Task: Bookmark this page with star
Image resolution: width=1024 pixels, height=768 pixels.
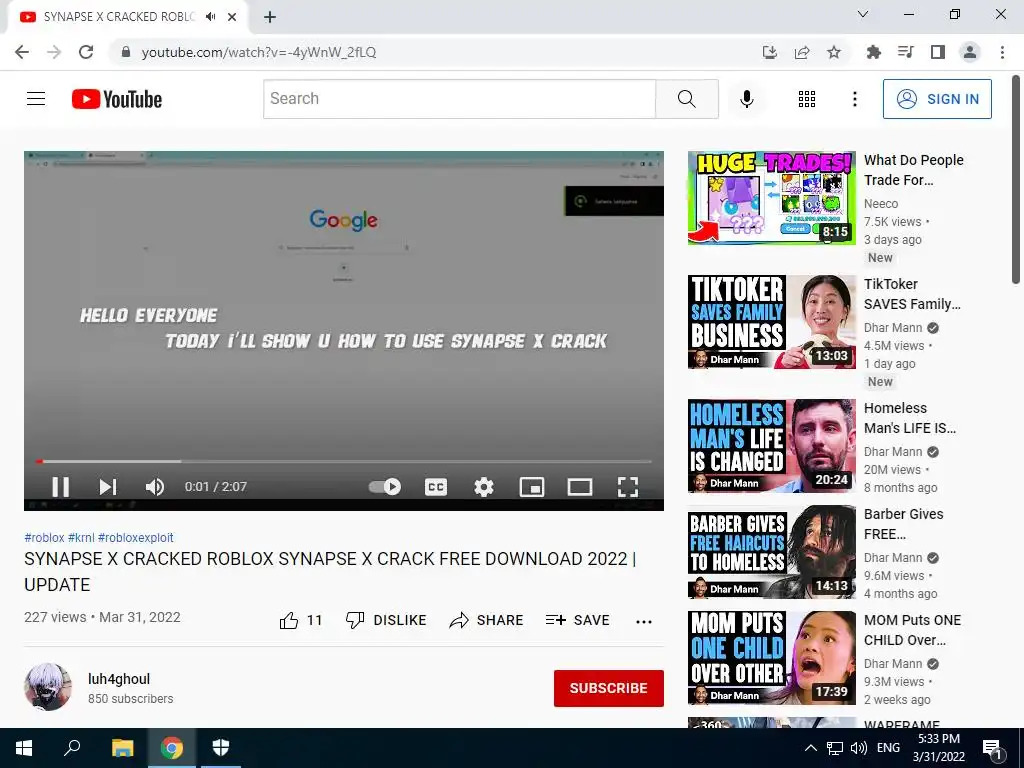Action: pyautogui.click(x=834, y=52)
